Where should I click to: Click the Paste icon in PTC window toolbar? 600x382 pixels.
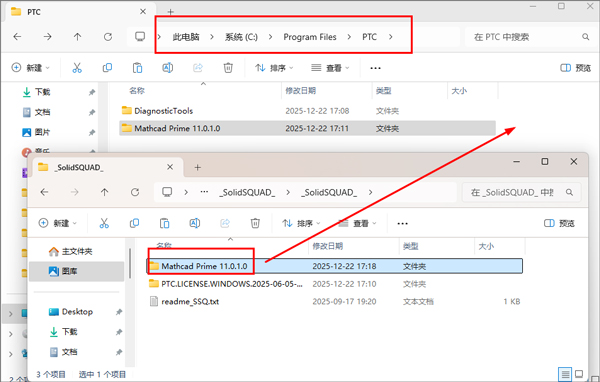tap(137, 68)
